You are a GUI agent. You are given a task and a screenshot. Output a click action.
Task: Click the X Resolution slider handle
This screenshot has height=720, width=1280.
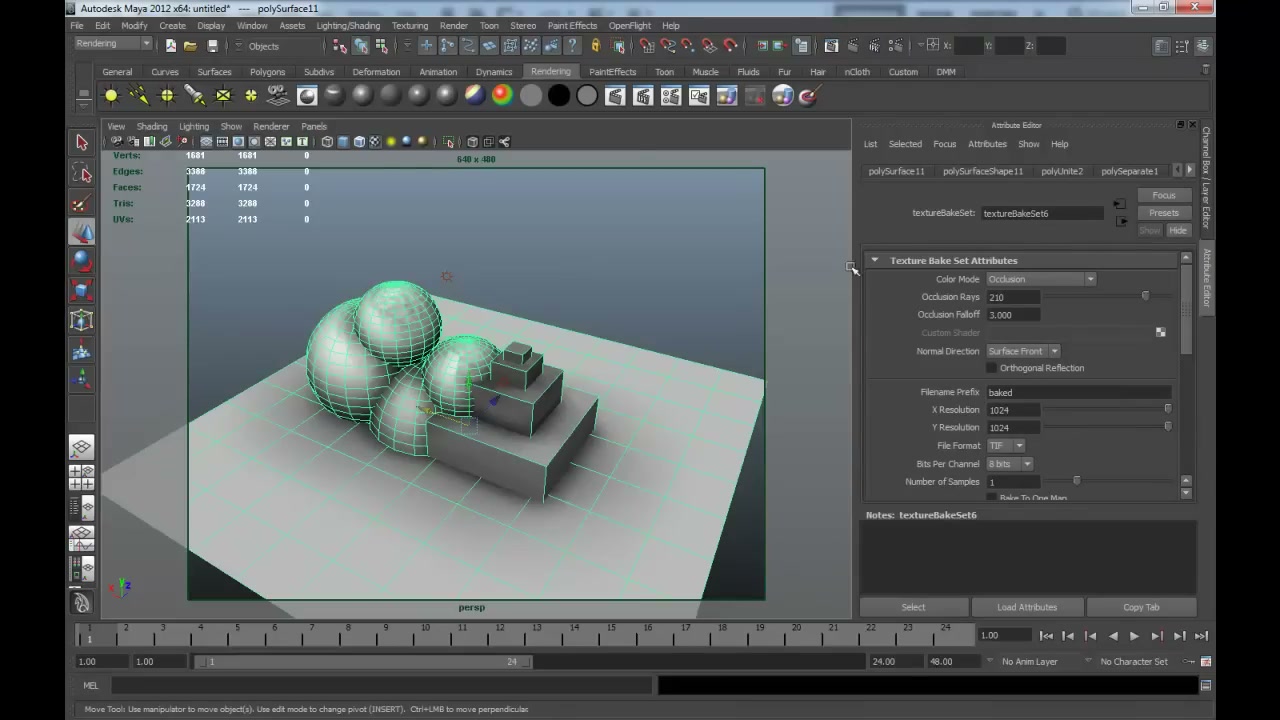point(1168,409)
